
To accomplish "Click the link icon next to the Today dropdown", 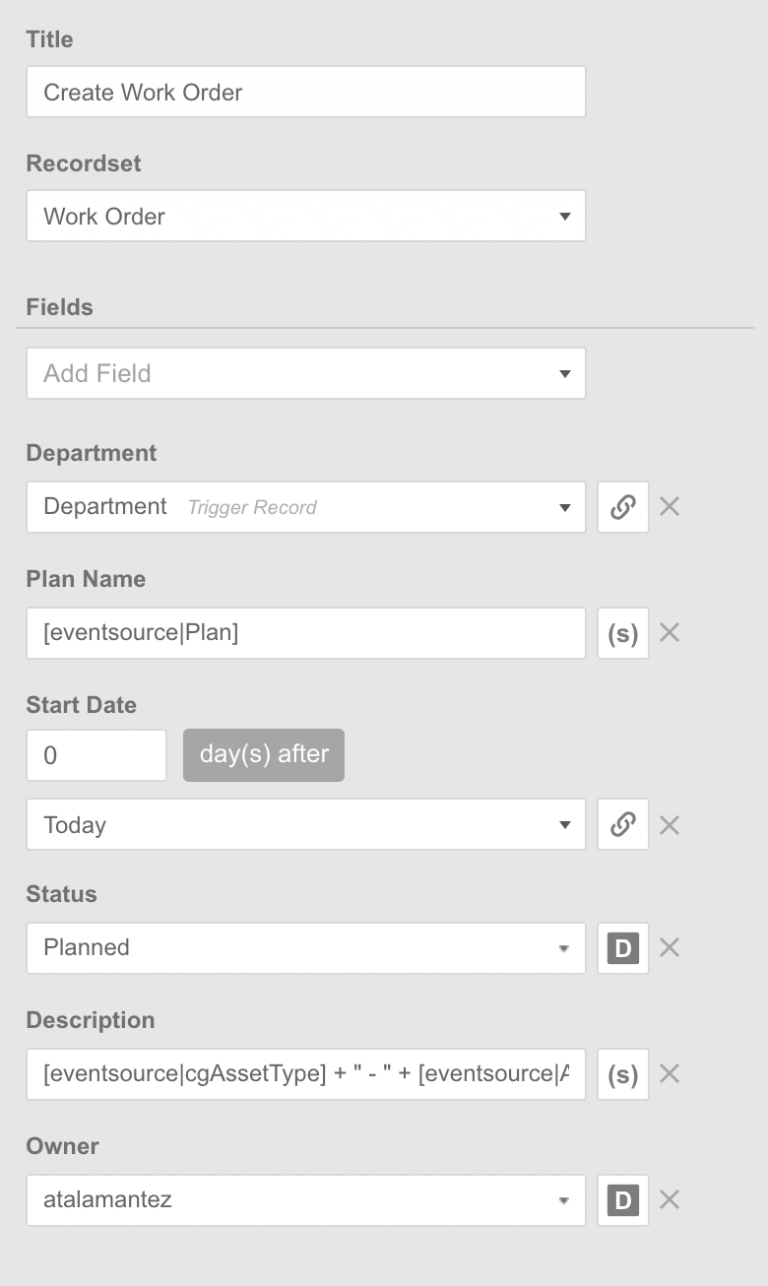I will [622, 824].
